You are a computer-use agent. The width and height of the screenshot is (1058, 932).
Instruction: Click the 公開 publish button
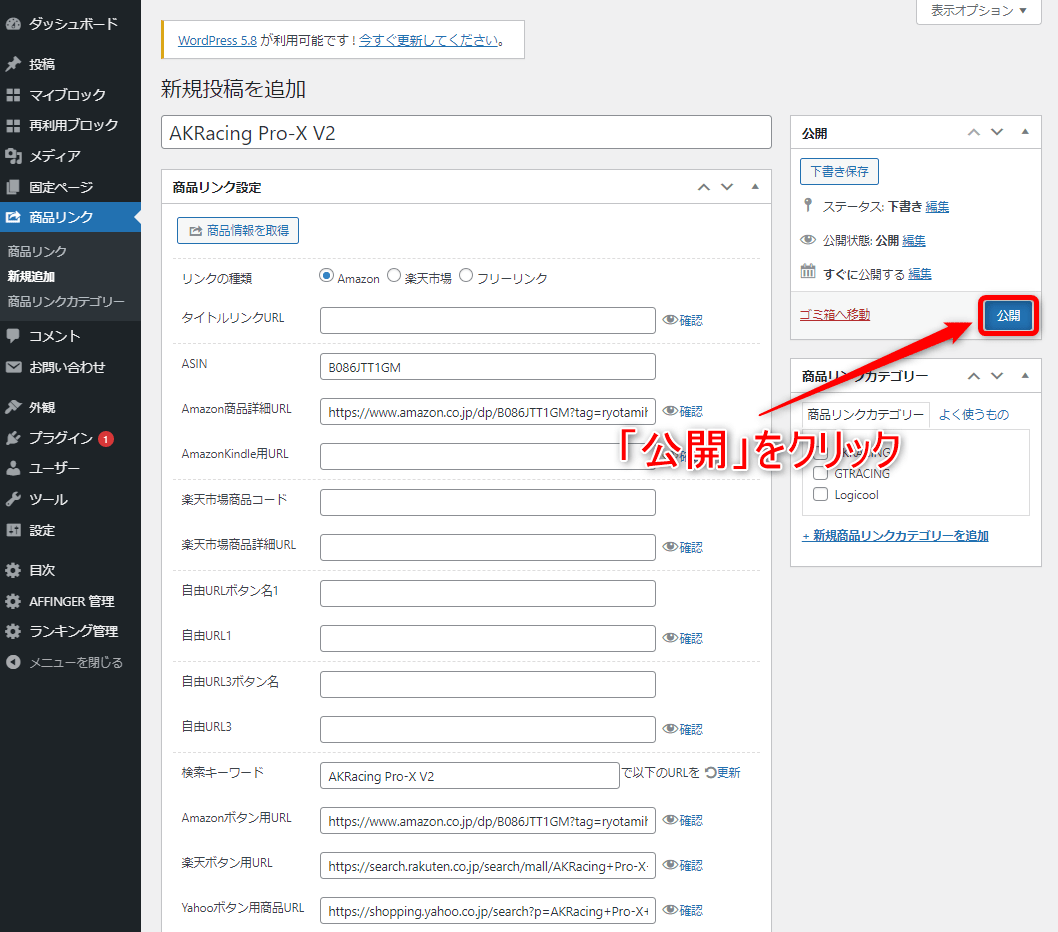tap(1008, 315)
